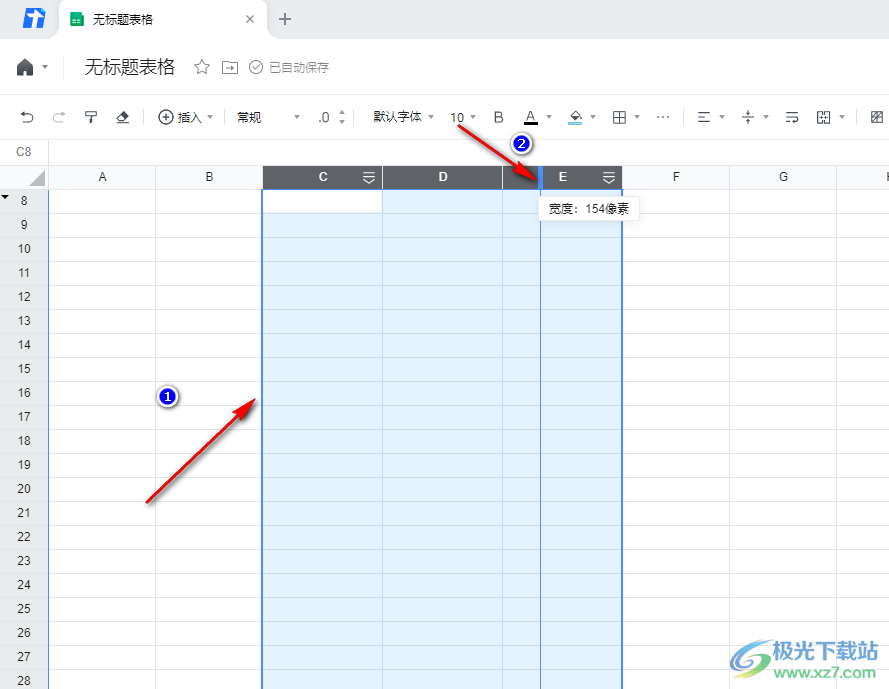Click the home icon

pos(25,67)
